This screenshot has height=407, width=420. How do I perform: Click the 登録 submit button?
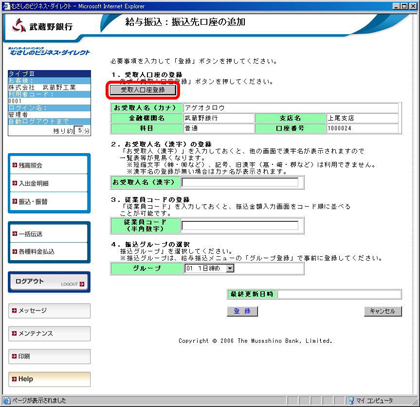[242, 311]
